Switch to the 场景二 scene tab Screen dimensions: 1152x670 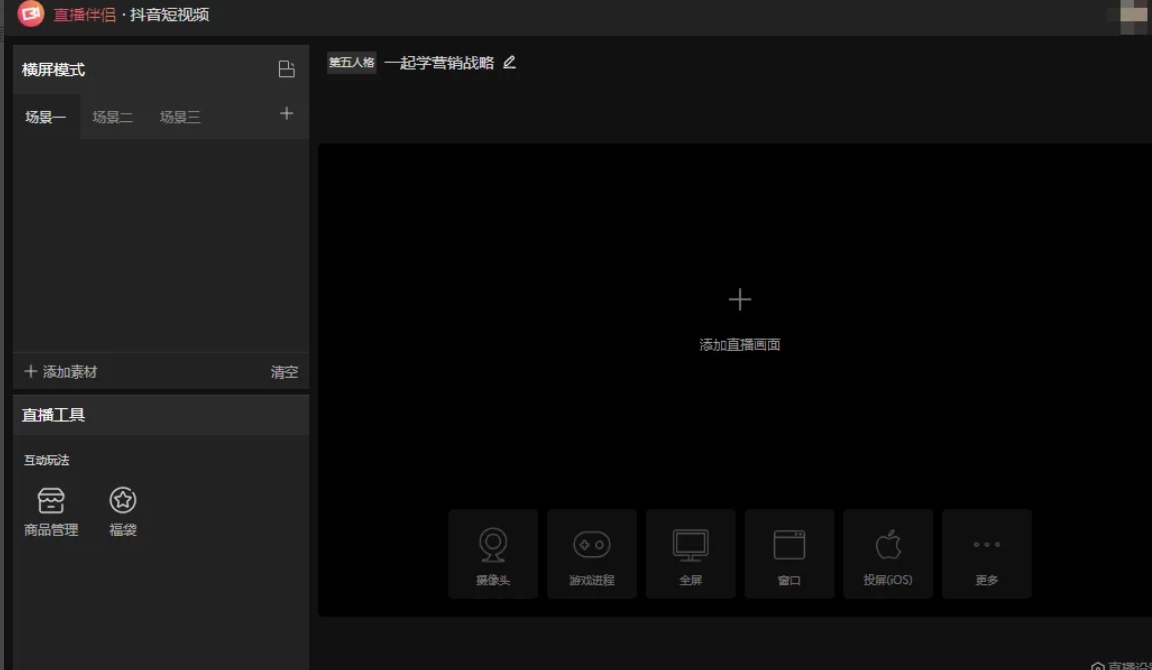click(112, 115)
